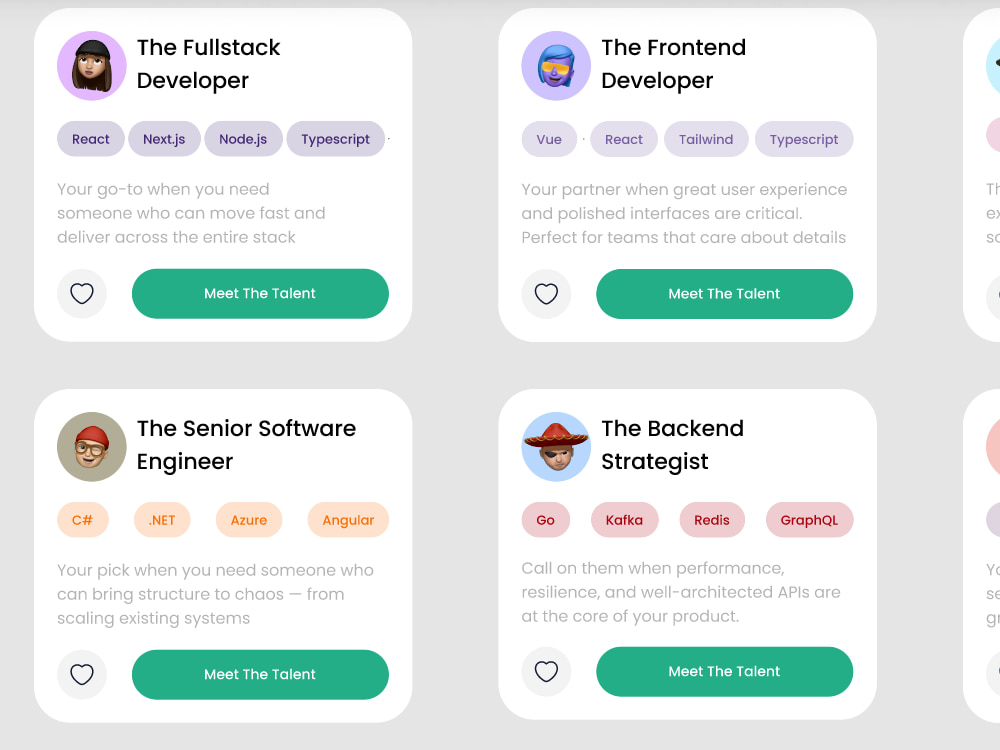Click the Kafka skill tag
Image resolution: width=1000 pixels, height=750 pixels.
(x=624, y=520)
